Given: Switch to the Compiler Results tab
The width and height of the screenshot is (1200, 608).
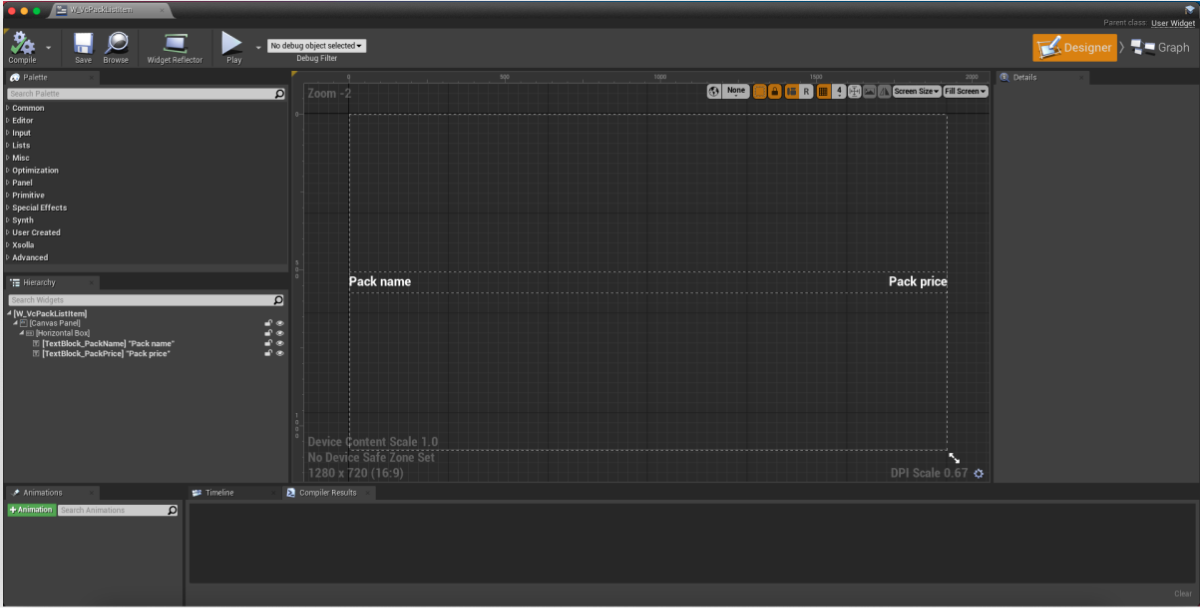Looking at the screenshot, I should pos(327,492).
